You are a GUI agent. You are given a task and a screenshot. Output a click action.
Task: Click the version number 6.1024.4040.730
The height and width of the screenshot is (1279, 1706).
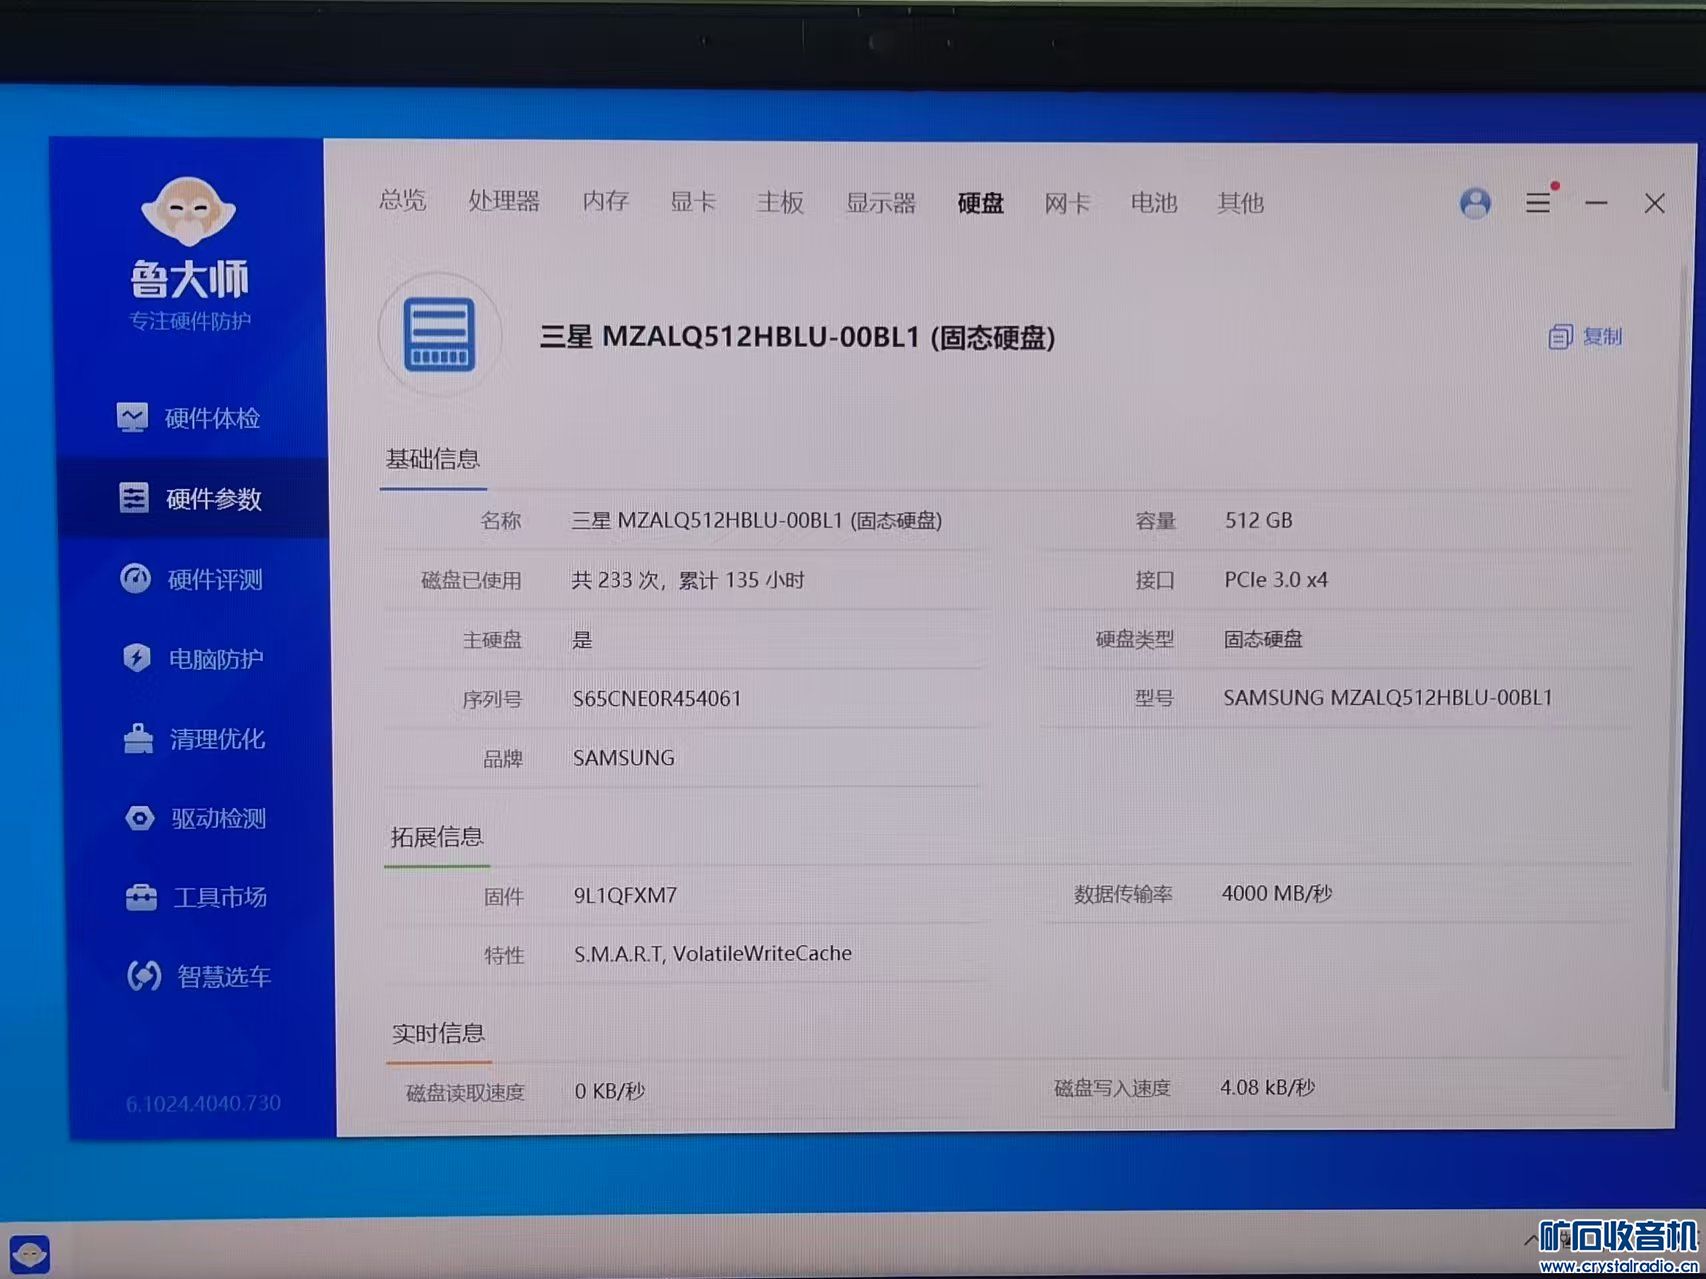[203, 1103]
